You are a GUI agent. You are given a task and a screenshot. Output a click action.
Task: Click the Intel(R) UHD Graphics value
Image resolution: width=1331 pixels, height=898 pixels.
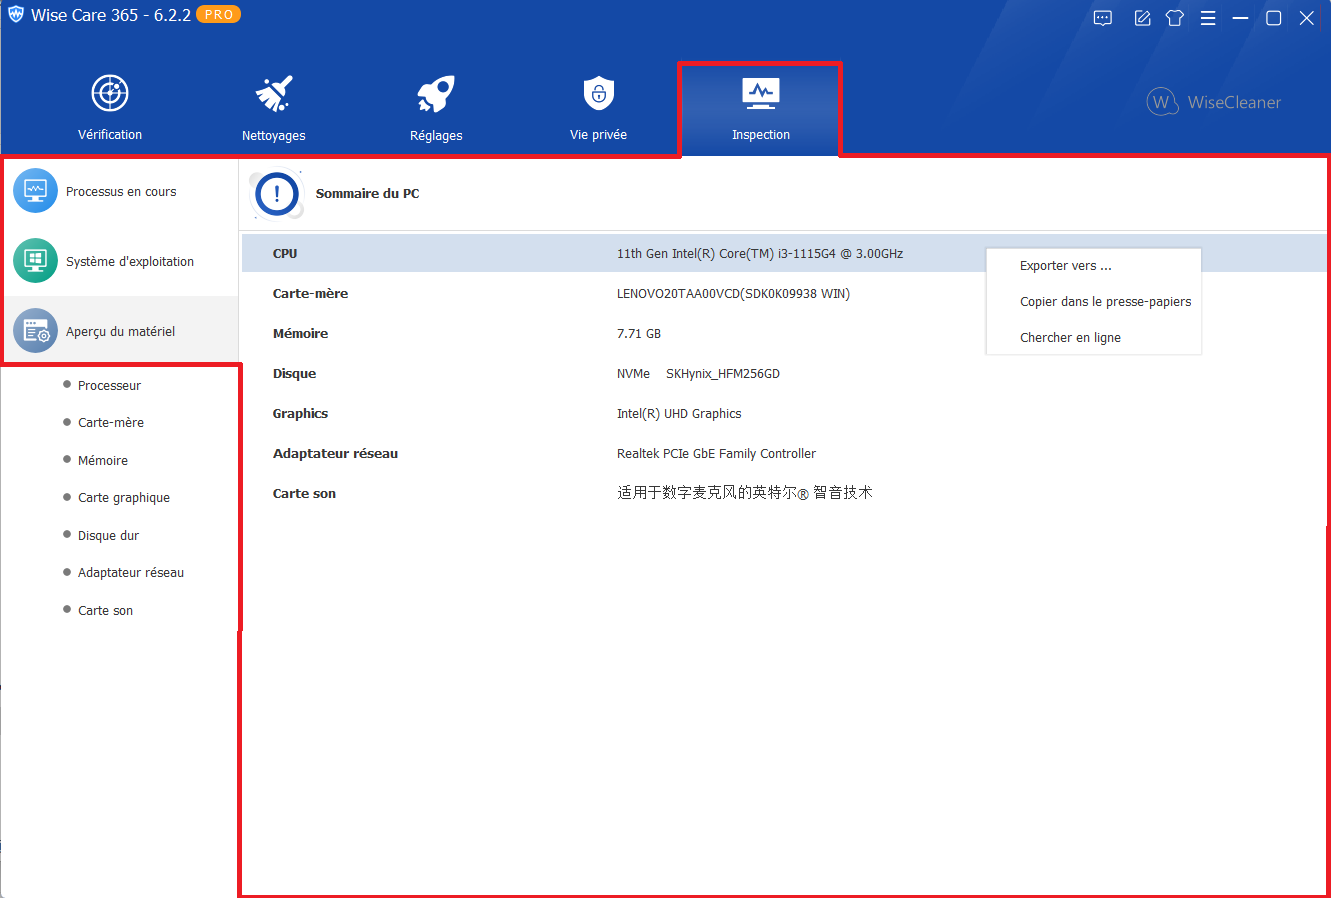coord(679,414)
